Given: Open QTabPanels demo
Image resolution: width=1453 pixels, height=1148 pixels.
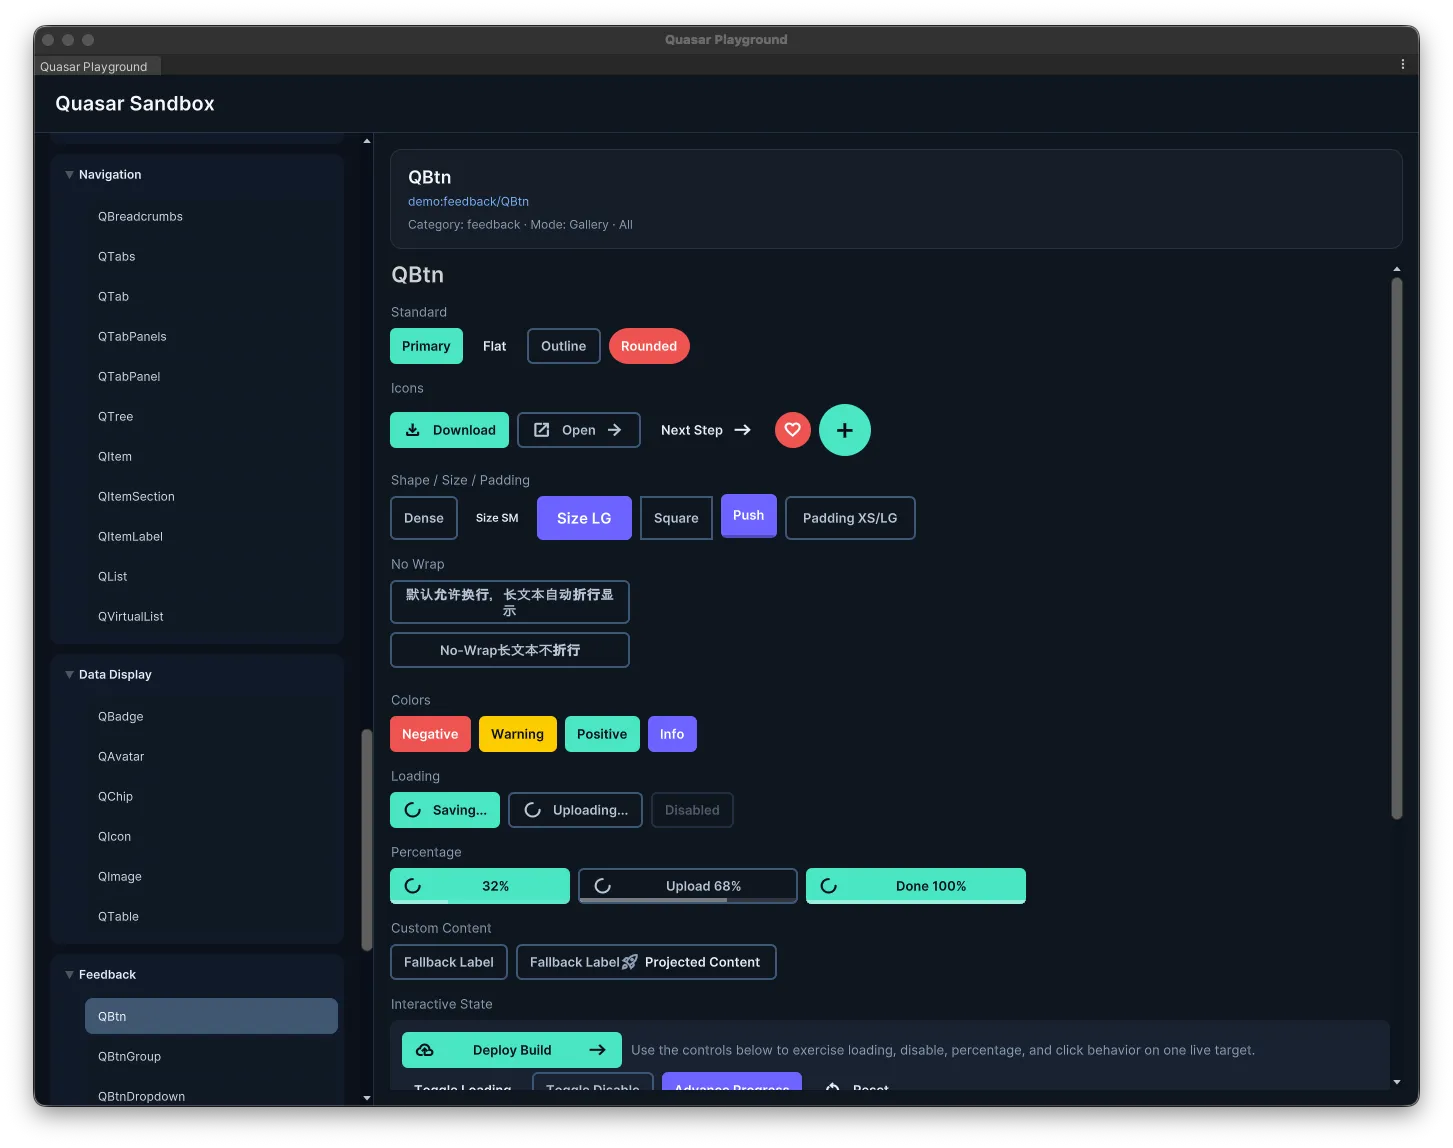Looking at the screenshot, I should (211, 336).
